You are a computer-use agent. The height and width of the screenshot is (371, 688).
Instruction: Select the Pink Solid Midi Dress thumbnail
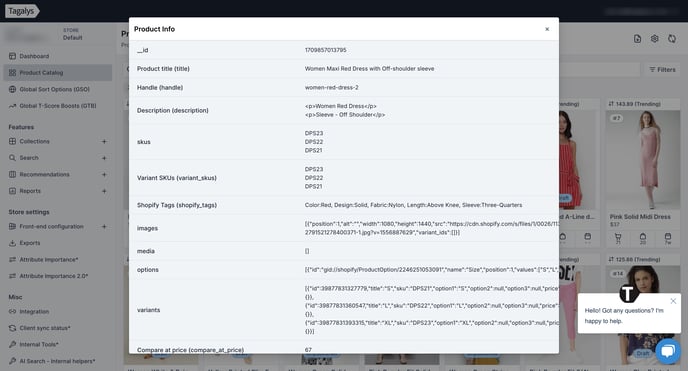pyautogui.click(x=643, y=160)
